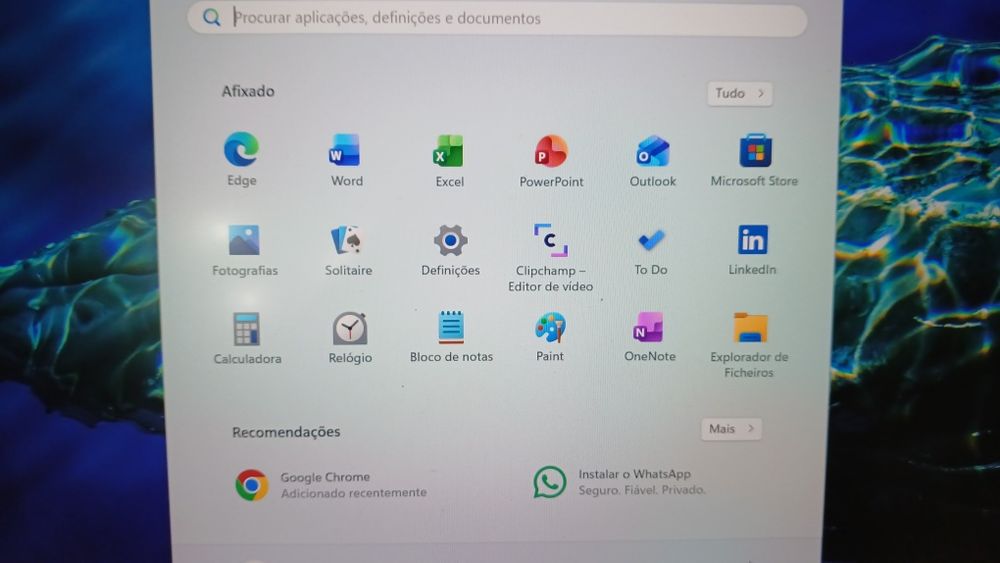1000x563 pixels.
Task: Open Excel pinned app
Action: [449, 152]
